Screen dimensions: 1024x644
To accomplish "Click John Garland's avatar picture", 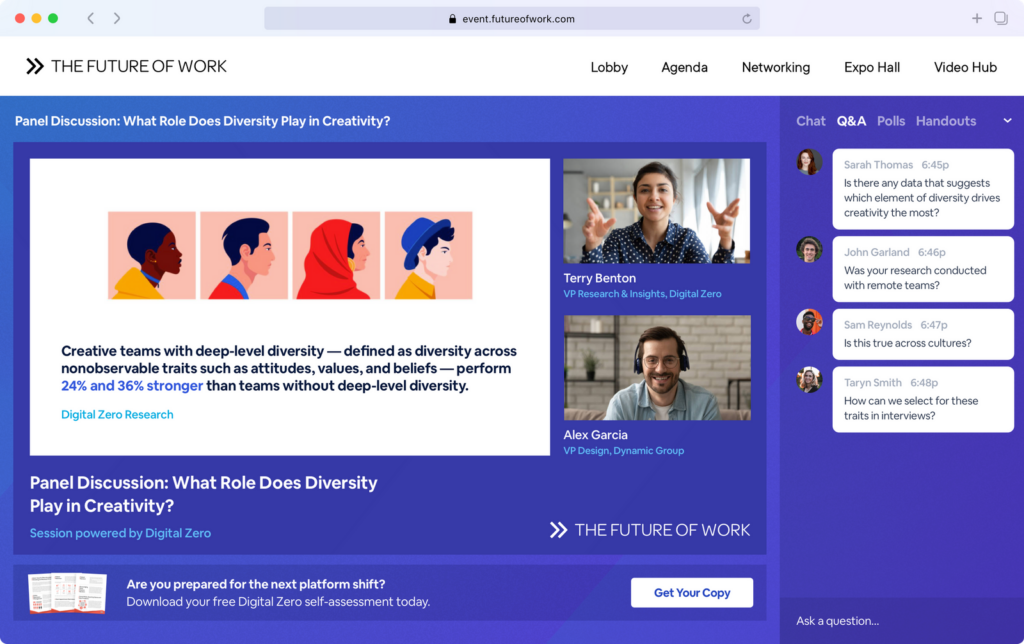I will click(x=808, y=249).
